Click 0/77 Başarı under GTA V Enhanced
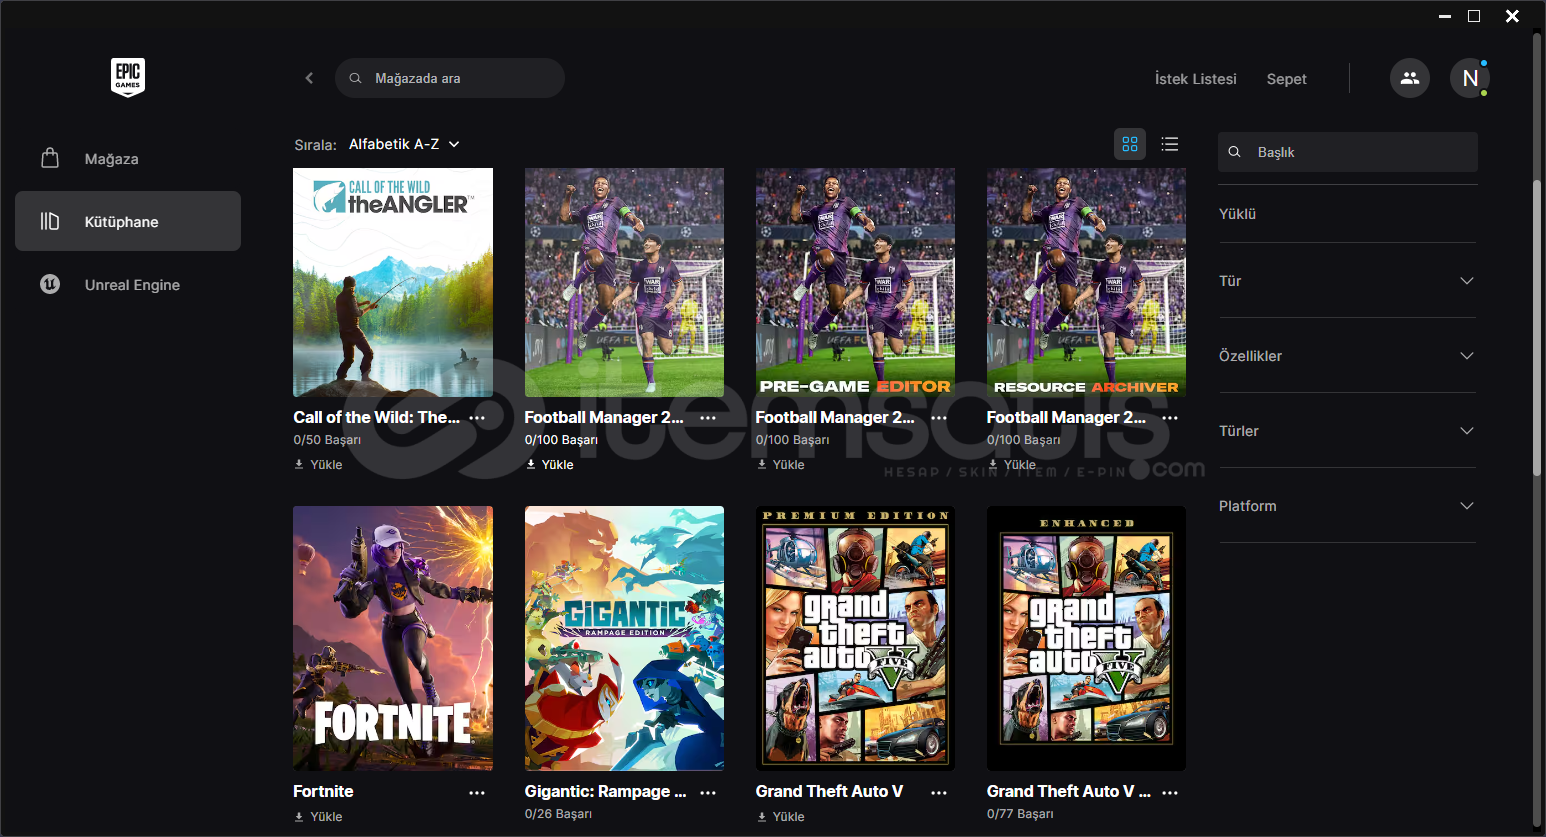The height and width of the screenshot is (837, 1546). [x=1020, y=814]
